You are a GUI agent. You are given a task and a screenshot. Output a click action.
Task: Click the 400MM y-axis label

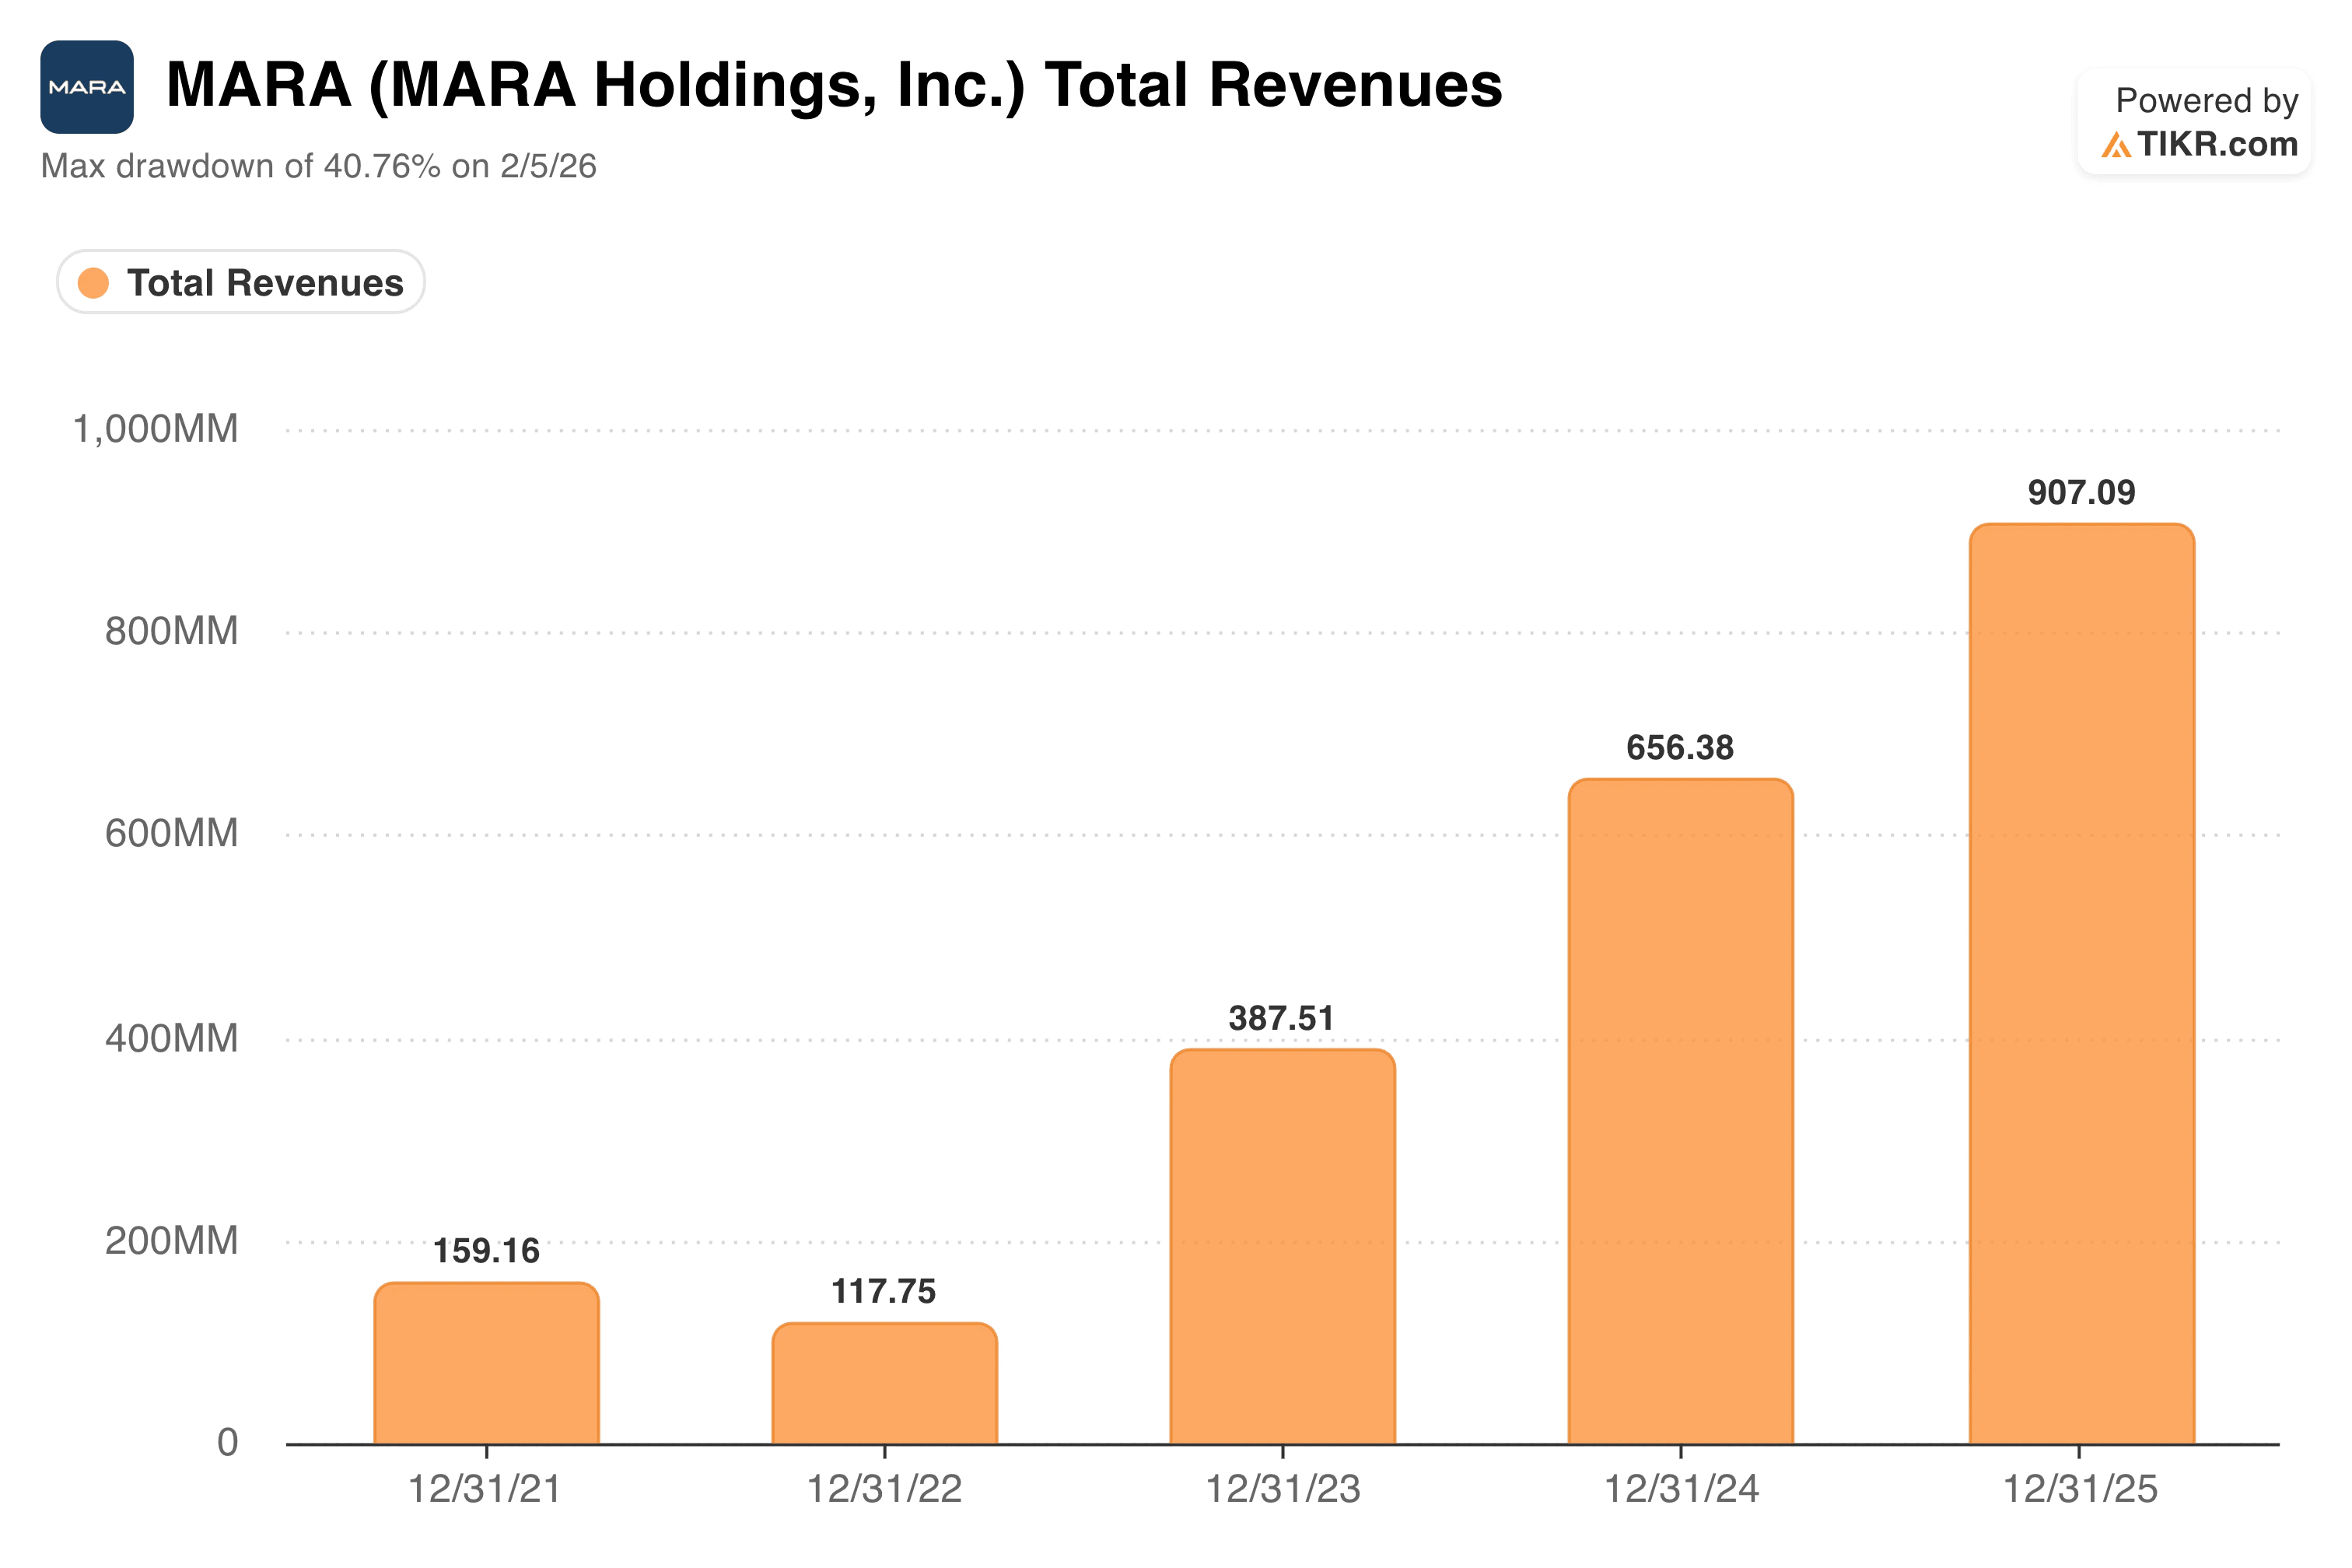click(x=172, y=1038)
